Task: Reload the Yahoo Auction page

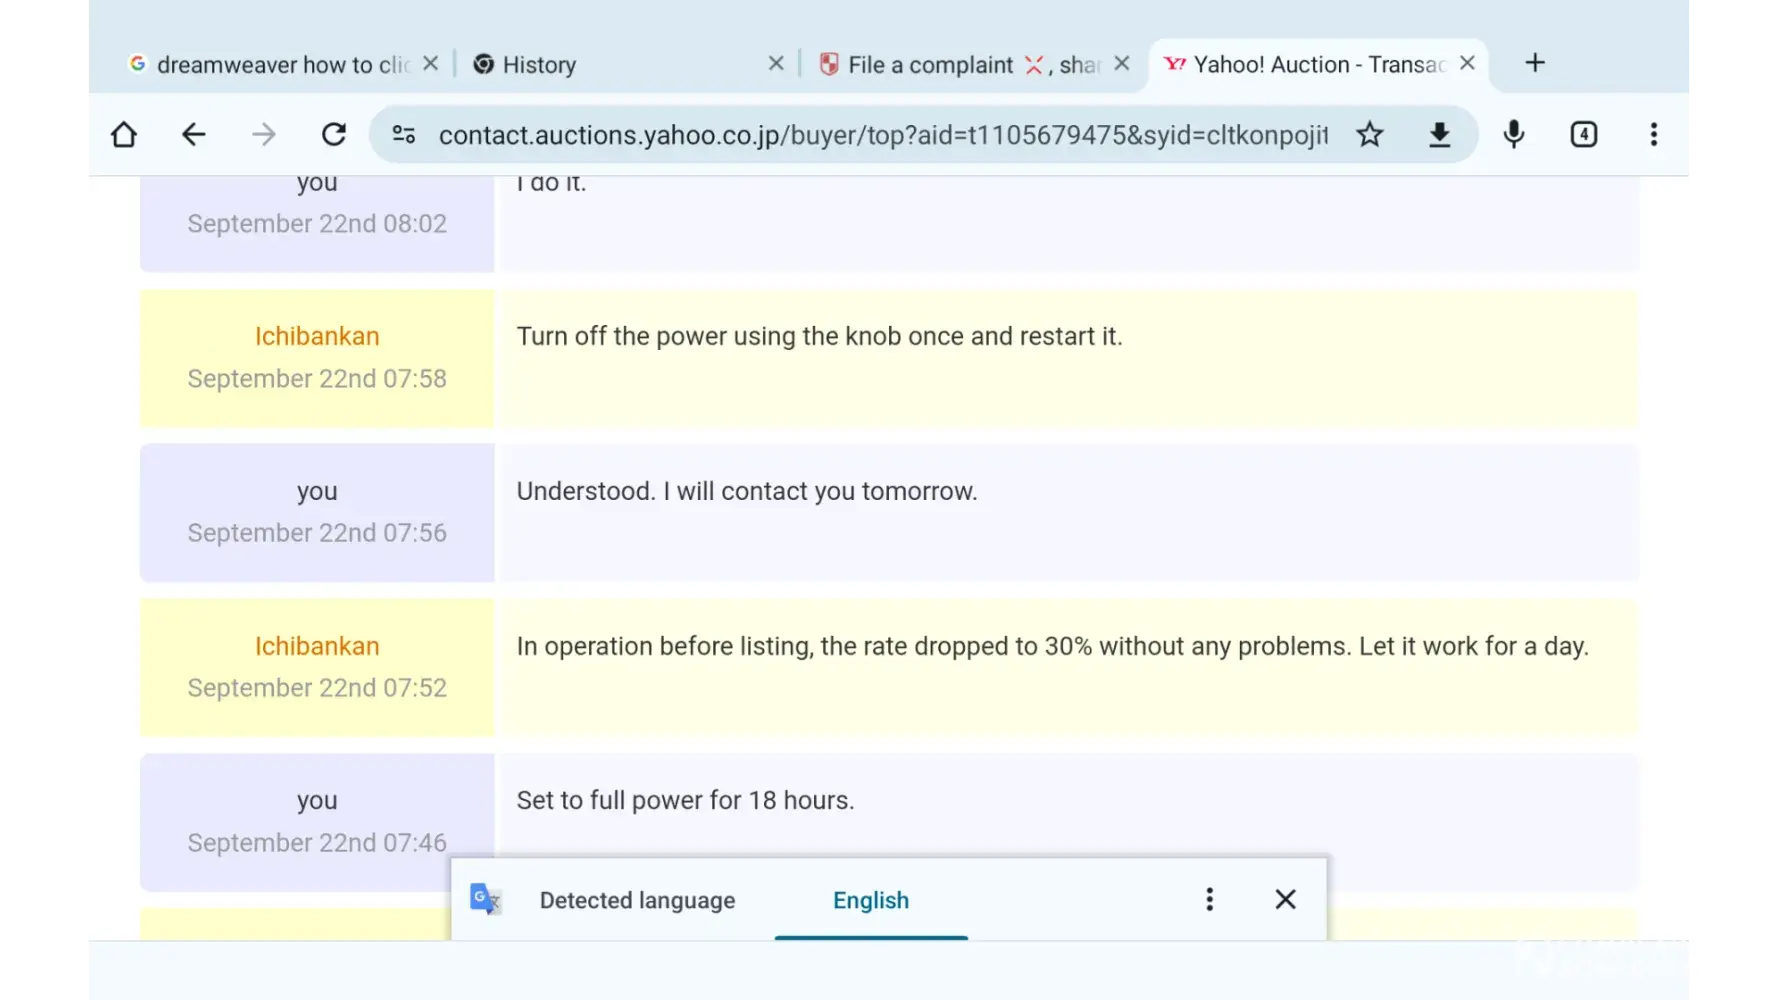Action: (334, 135)
